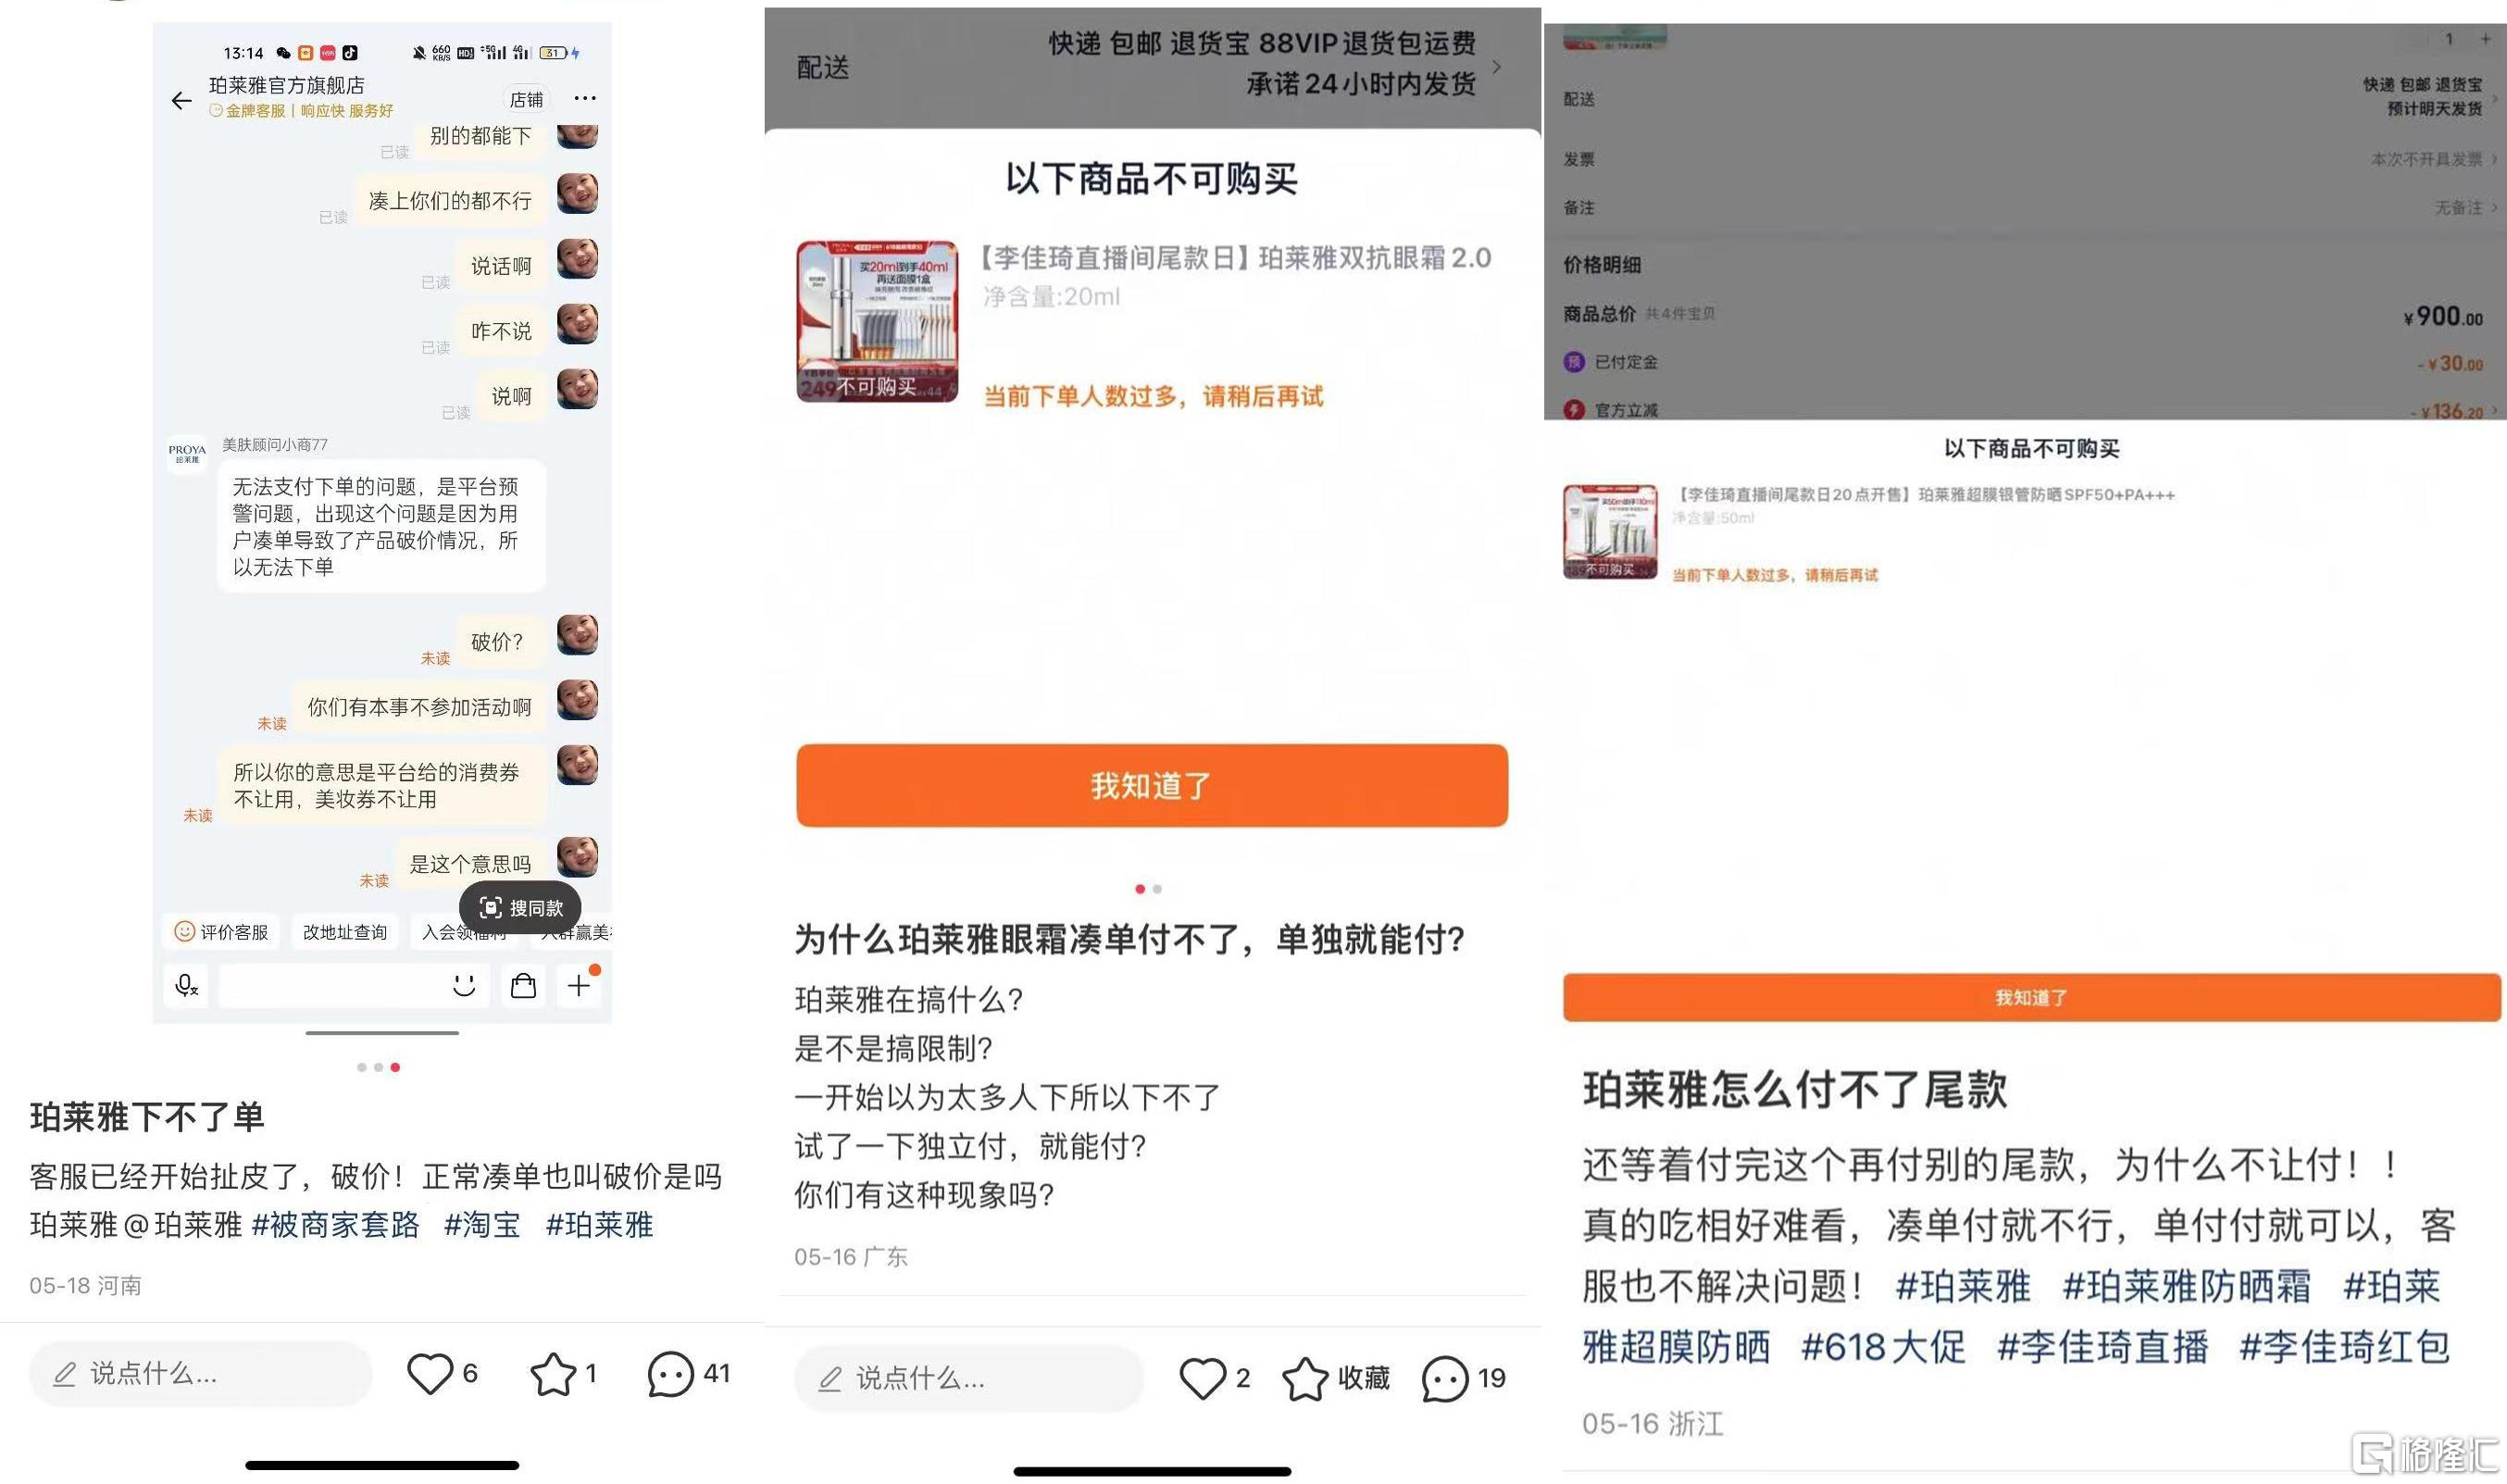This screenshot has width=2507, height=1484.
Task: Expand the 官方立减 discount row chevron
Action: click(x=2496, y=411)
